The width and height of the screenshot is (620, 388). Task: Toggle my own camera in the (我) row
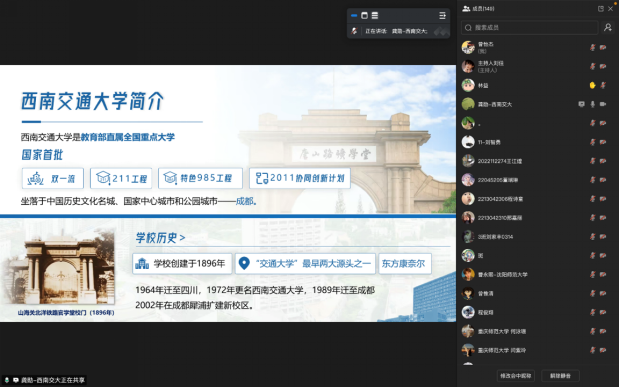(x=603, y=47)
